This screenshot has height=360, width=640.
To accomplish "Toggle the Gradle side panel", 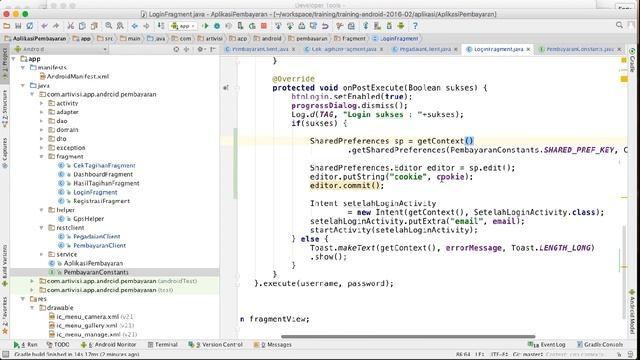I will tap(632, 60).
